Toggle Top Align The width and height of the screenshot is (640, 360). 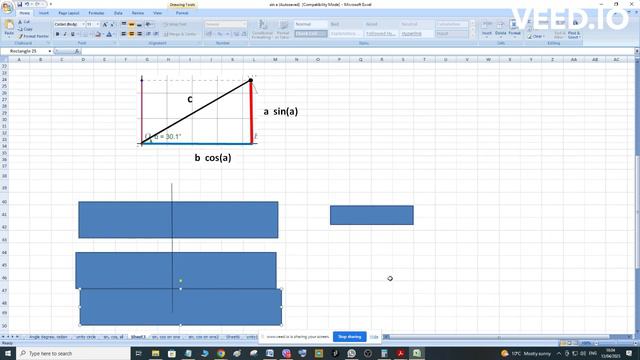click(124, 24)
